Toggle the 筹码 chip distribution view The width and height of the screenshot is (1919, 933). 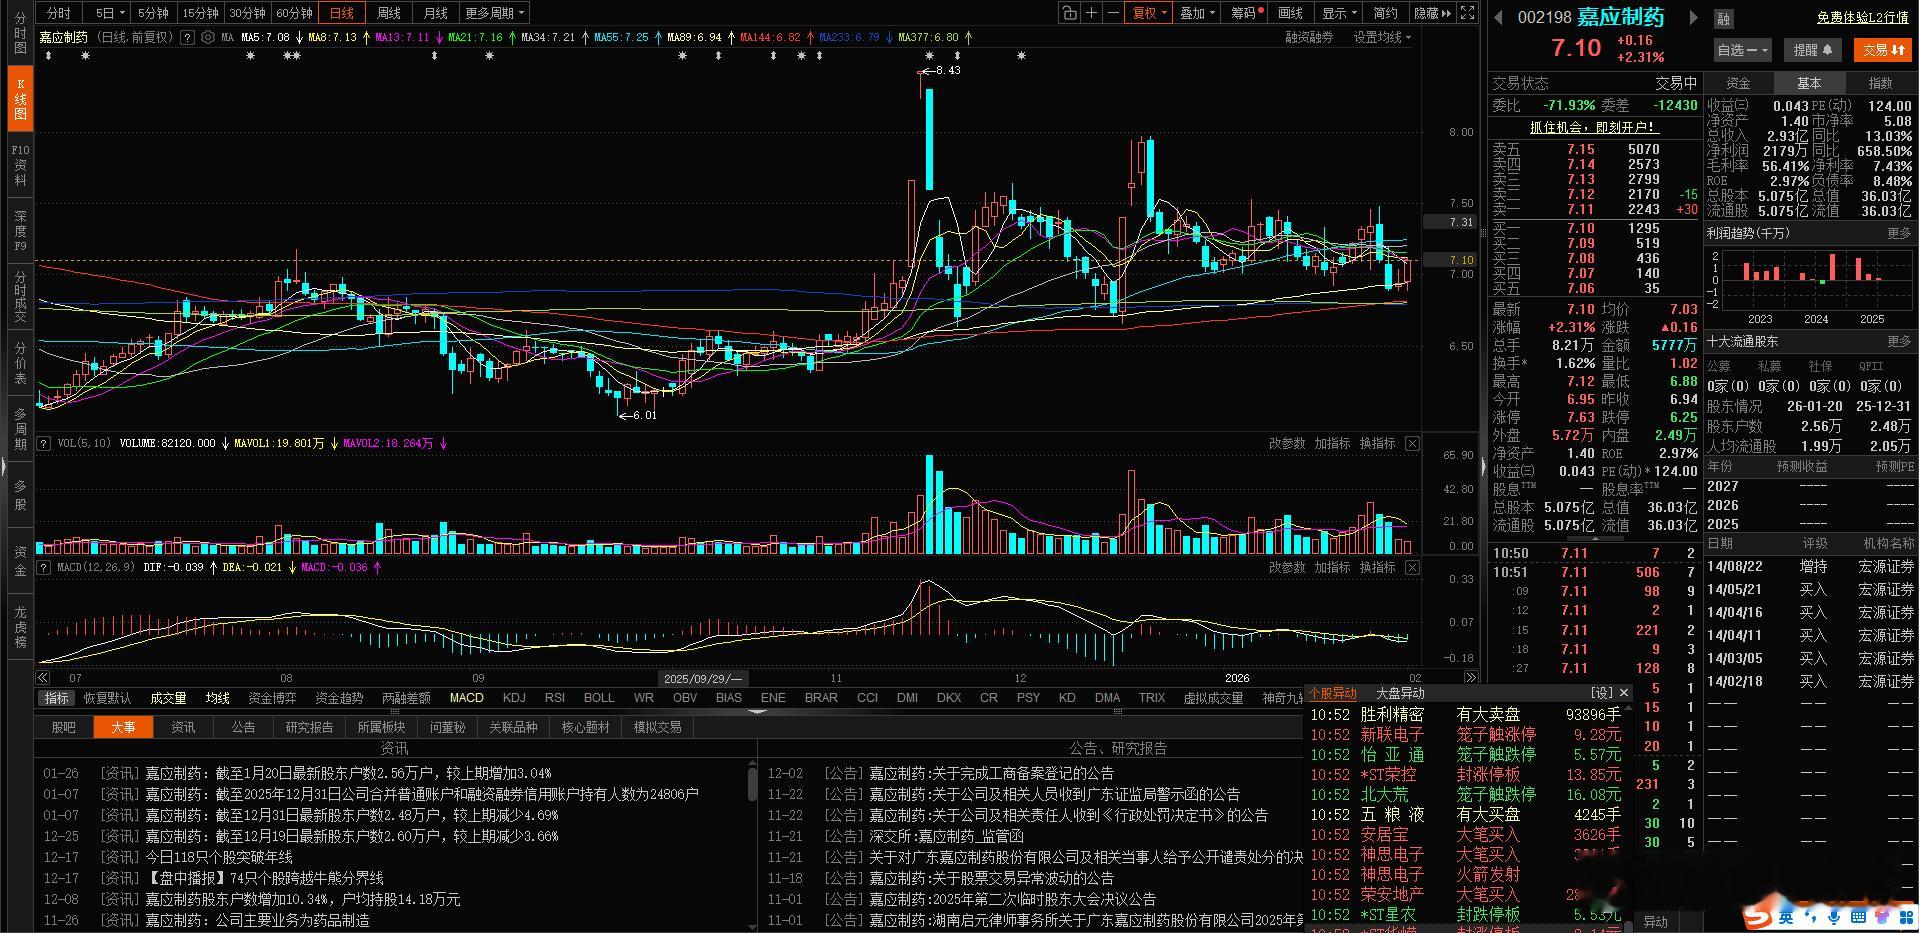[x=1246, y=13]
